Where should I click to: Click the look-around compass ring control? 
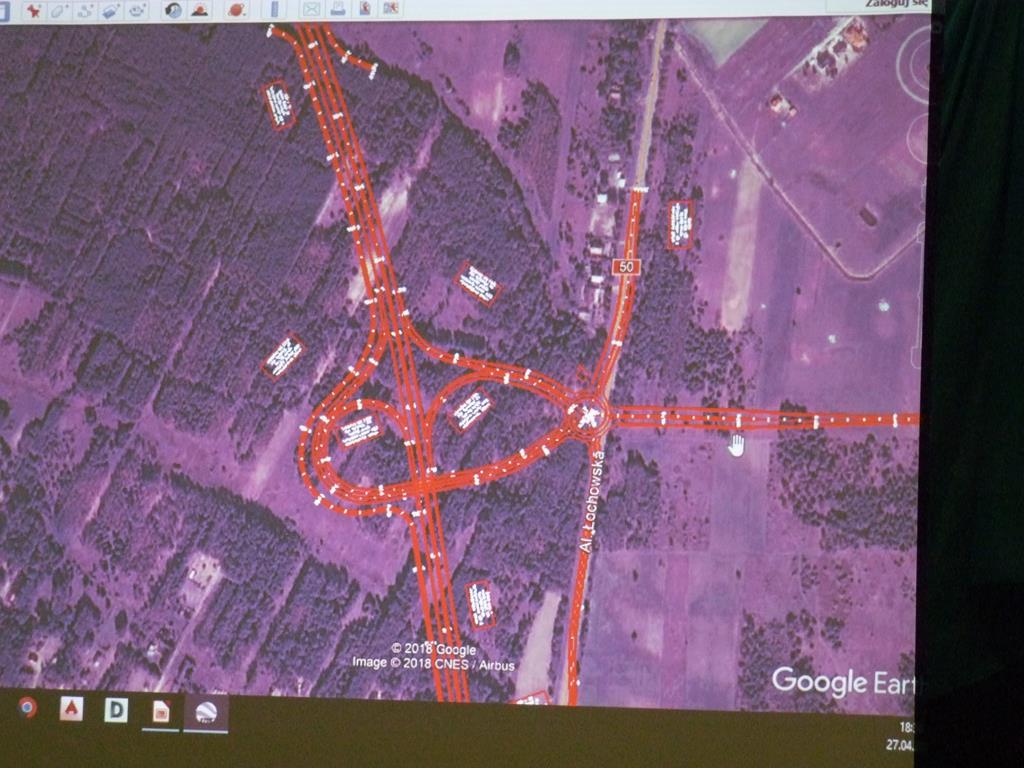pyautogui.click(x=914, y=64)
